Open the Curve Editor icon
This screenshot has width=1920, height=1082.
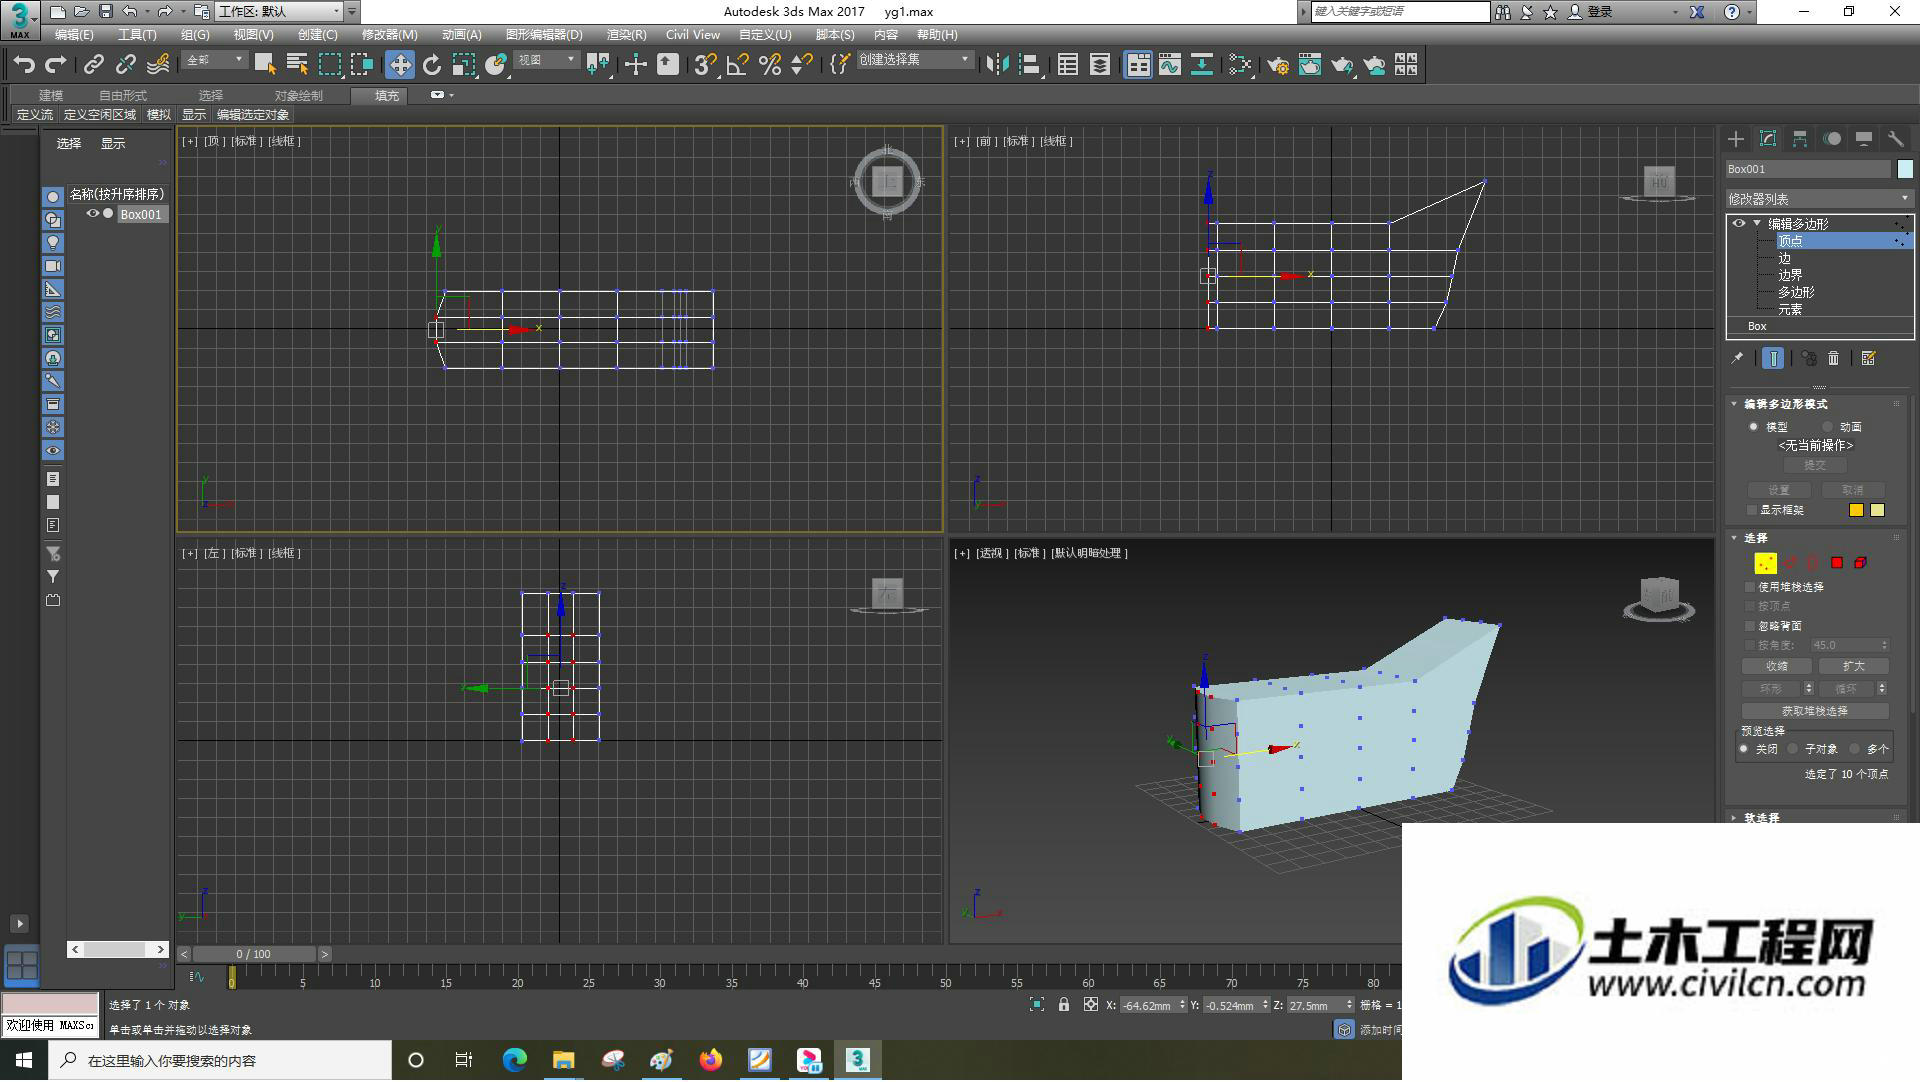coord(1170,65)
